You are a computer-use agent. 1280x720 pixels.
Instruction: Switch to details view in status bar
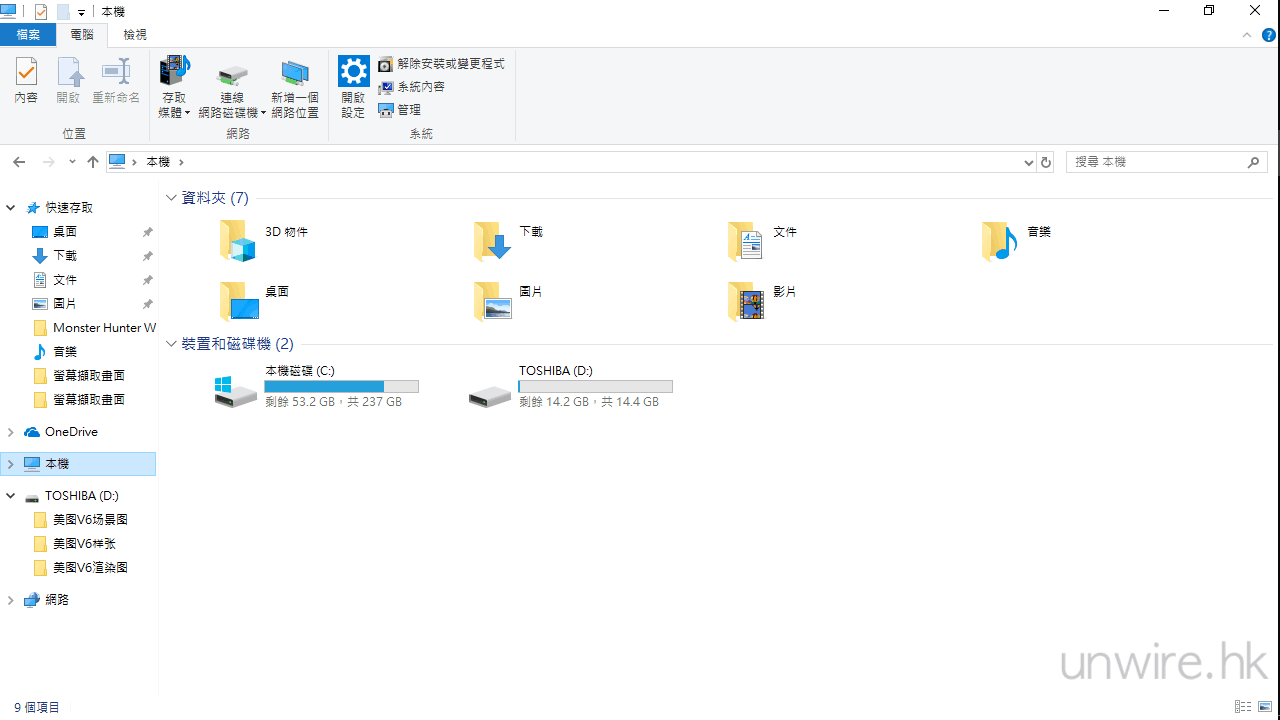click(1243, 707)
